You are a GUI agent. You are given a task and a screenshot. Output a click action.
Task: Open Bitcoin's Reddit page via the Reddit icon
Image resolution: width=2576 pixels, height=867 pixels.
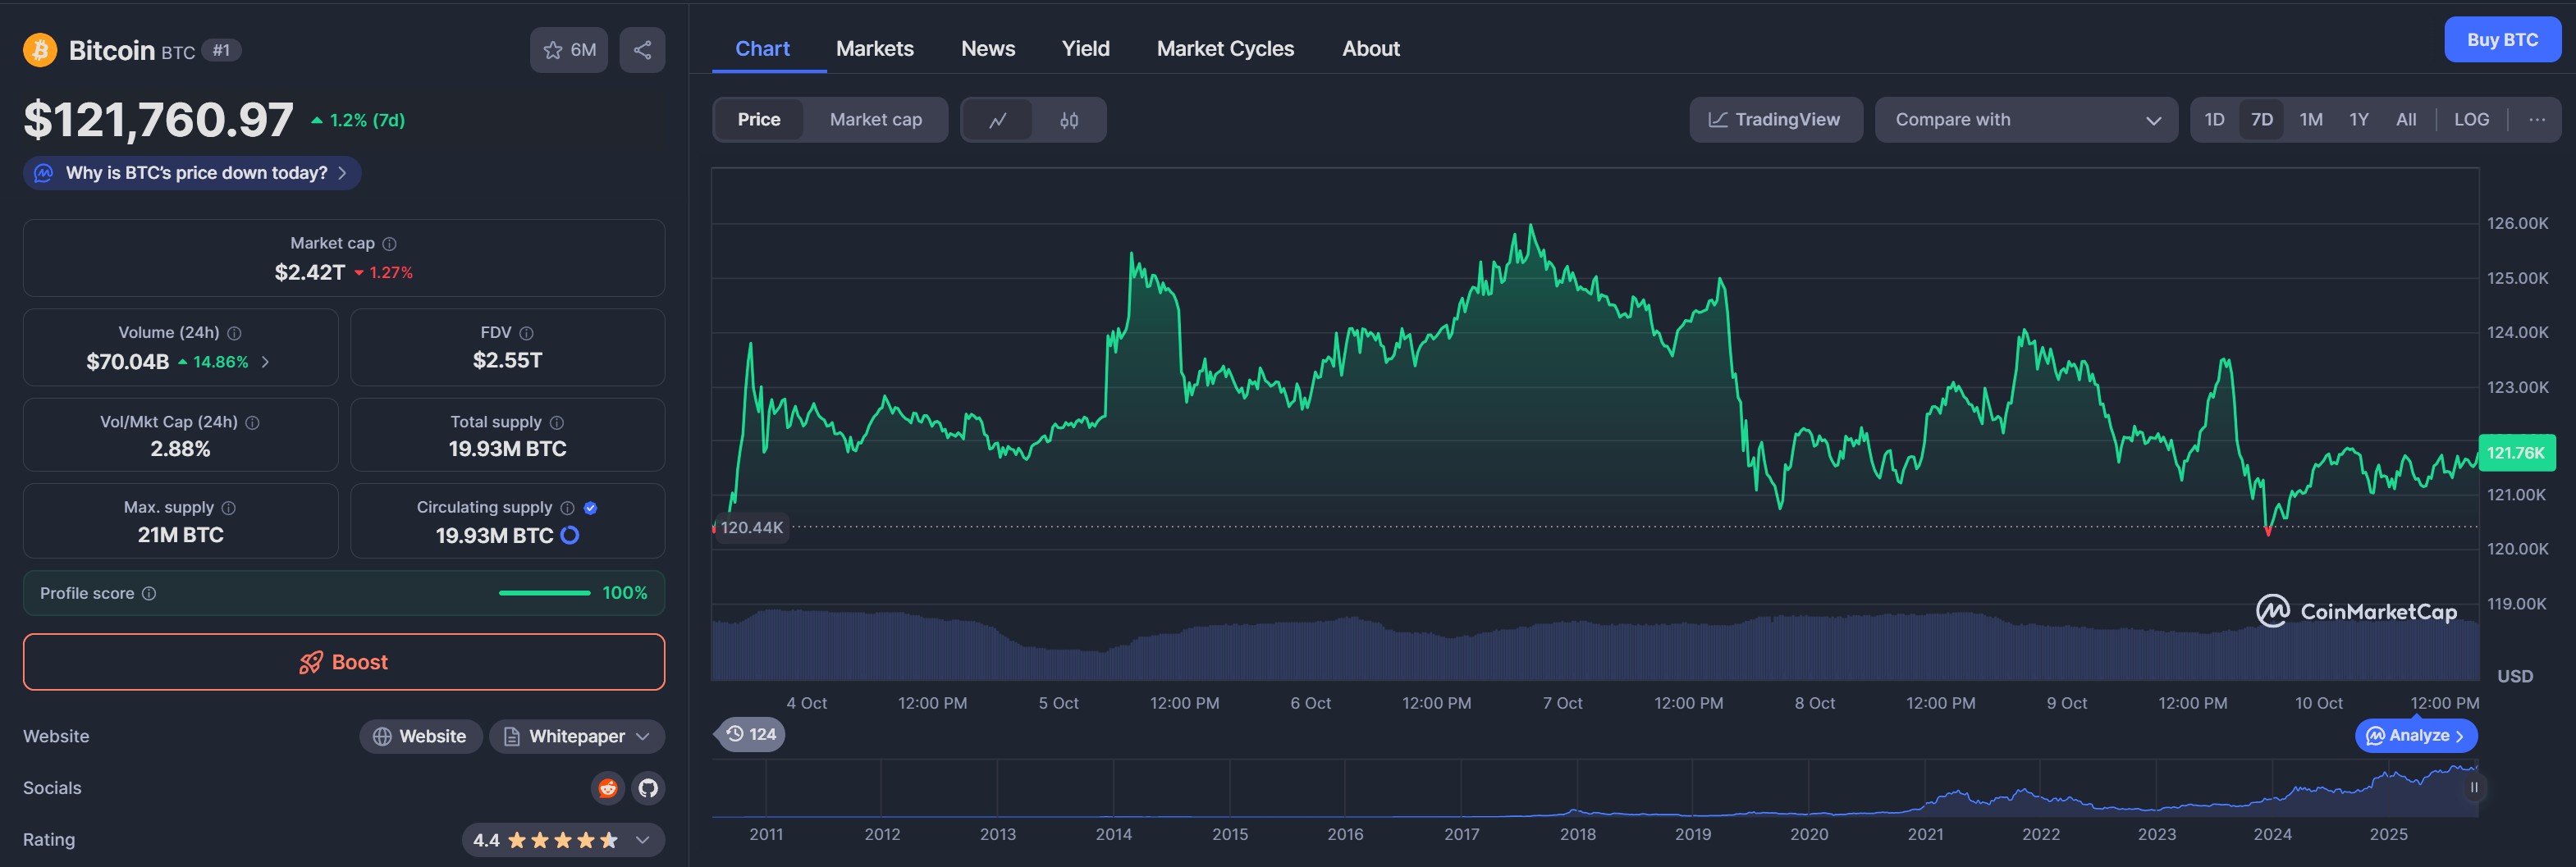[608, 788]
